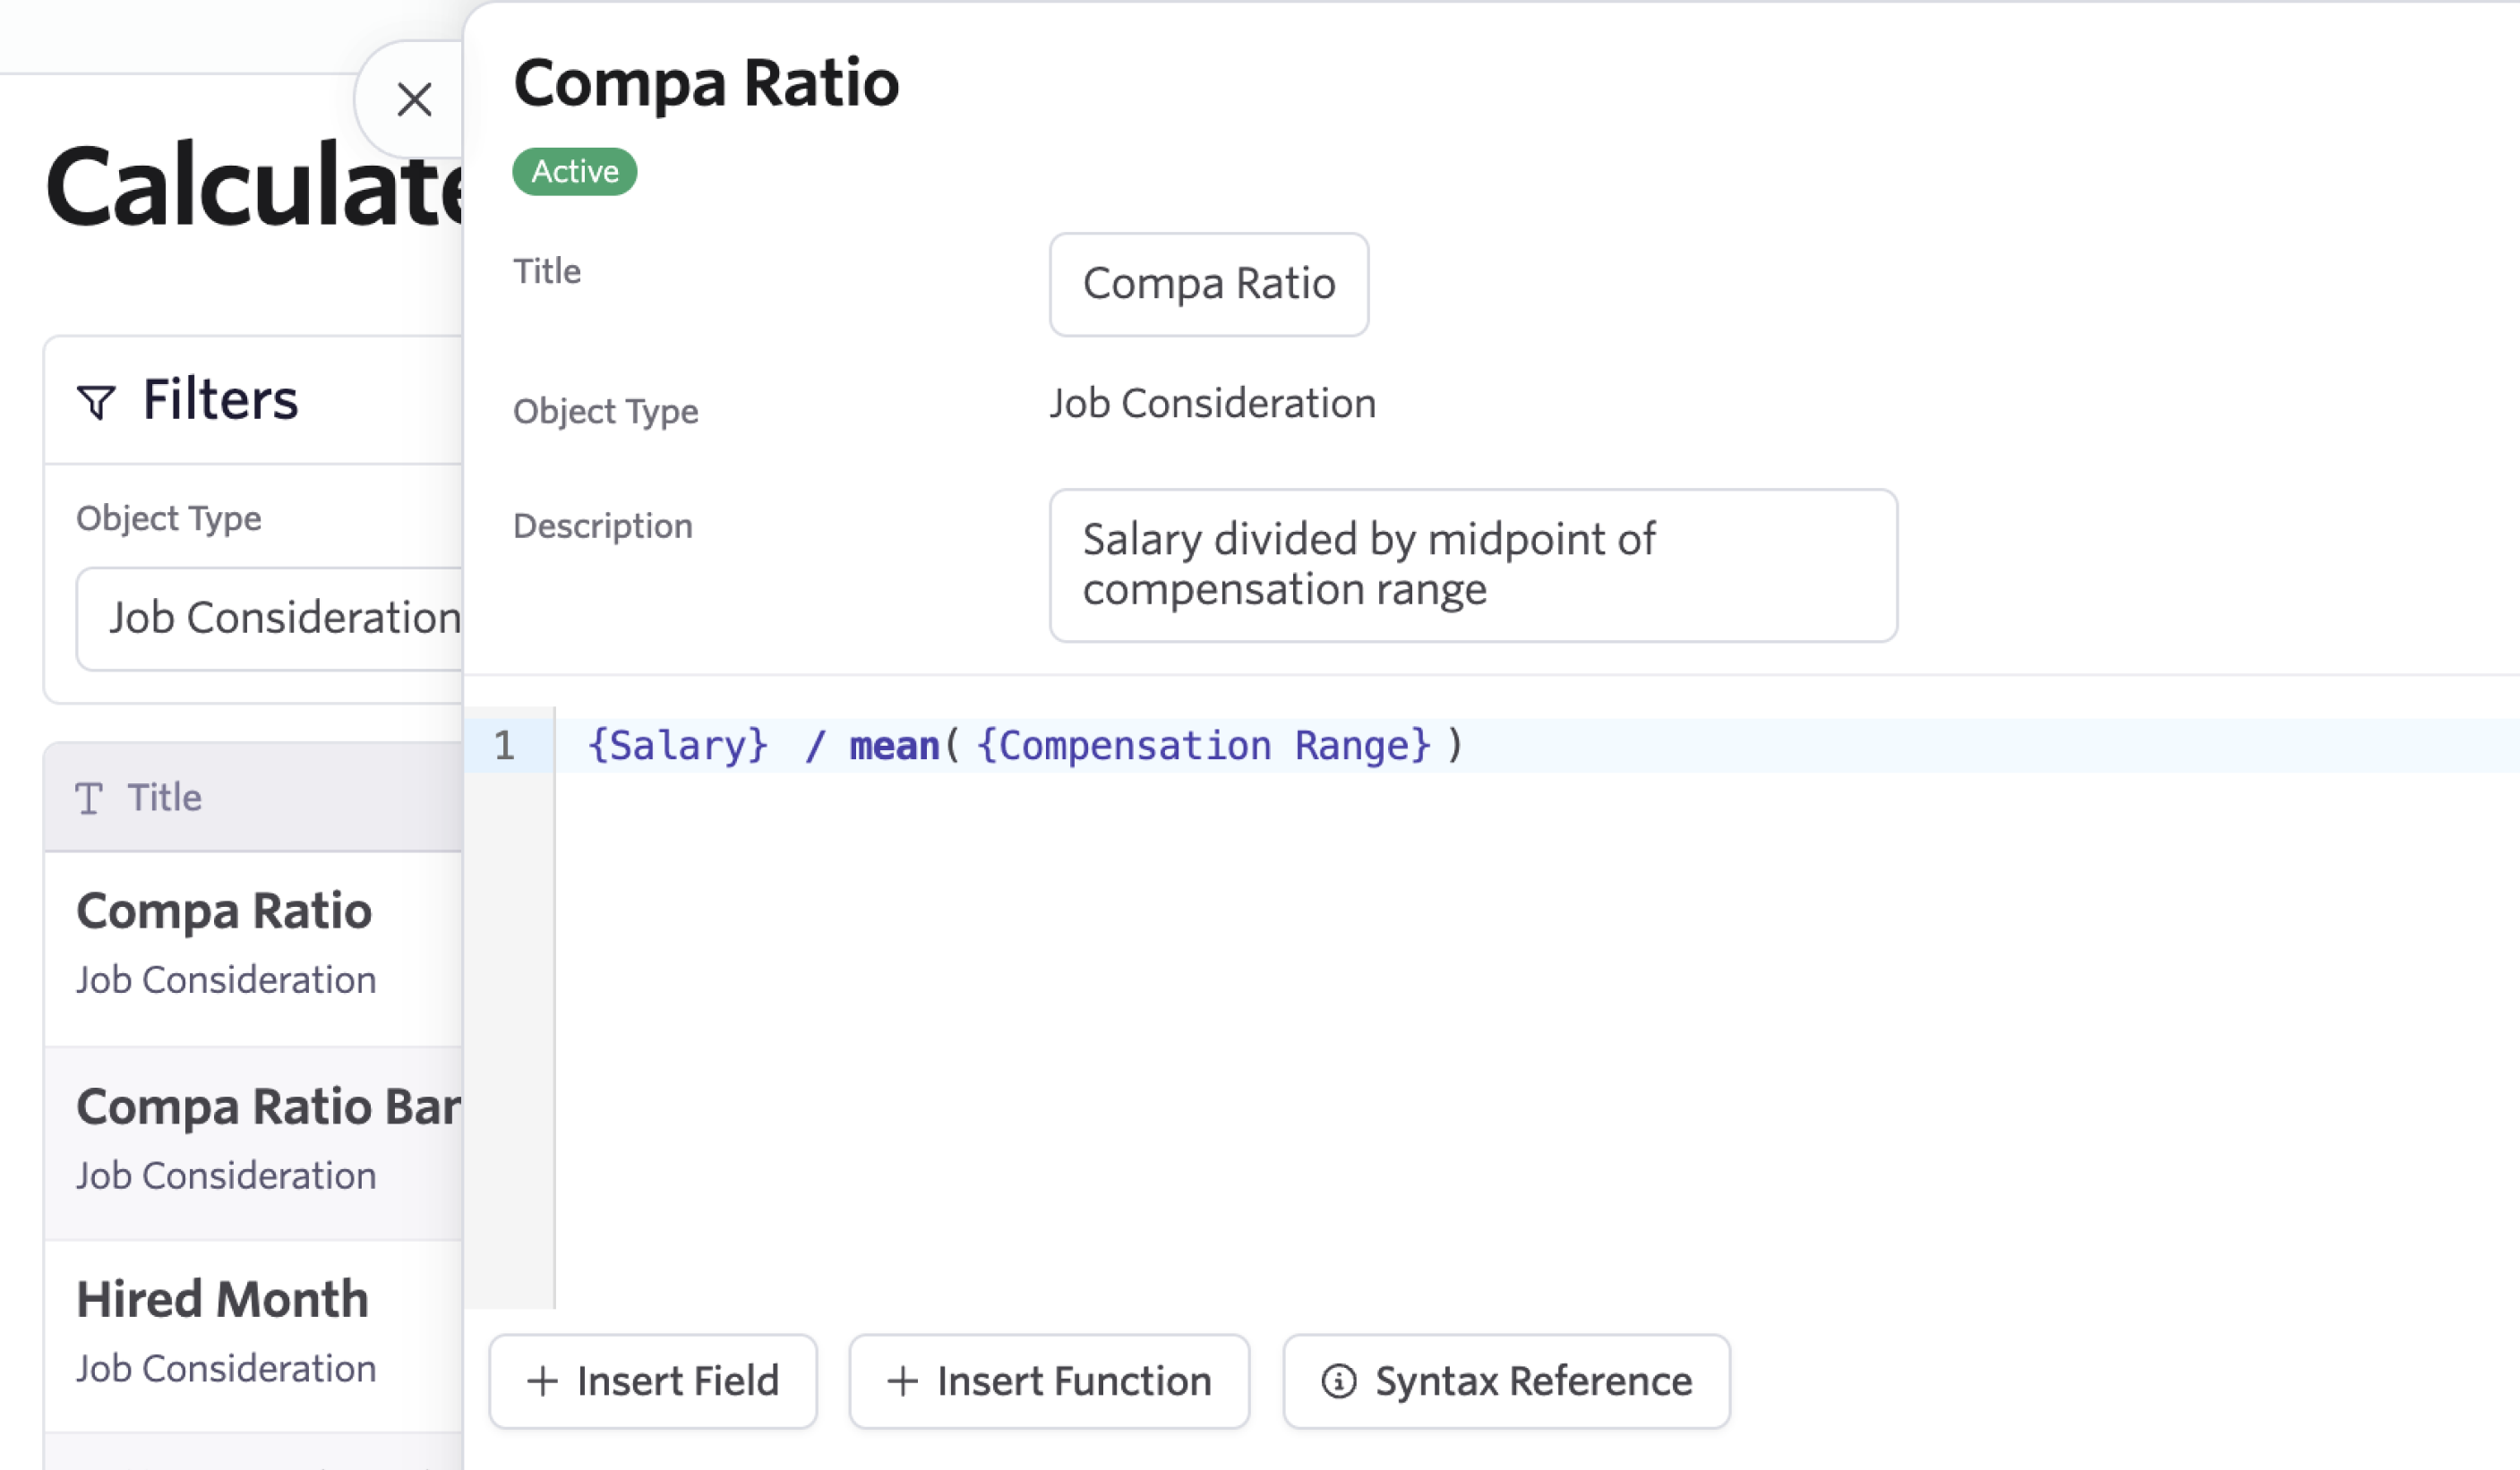Click the mean function in formula editor

[893, 746]
